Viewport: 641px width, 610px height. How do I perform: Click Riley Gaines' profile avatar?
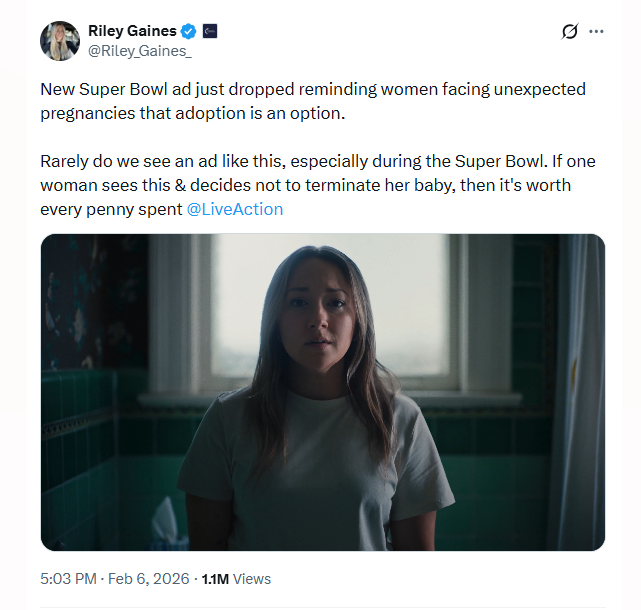coord(60,40)
